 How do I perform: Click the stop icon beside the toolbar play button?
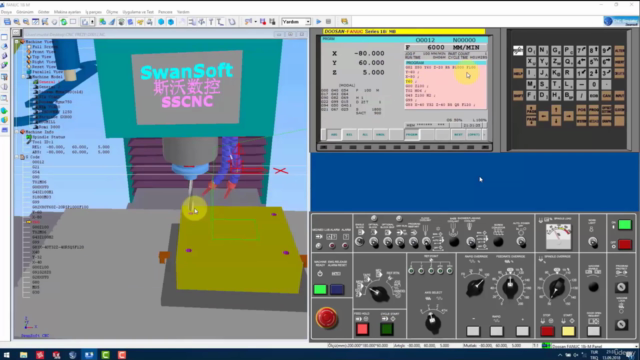[x=329, y=22]
